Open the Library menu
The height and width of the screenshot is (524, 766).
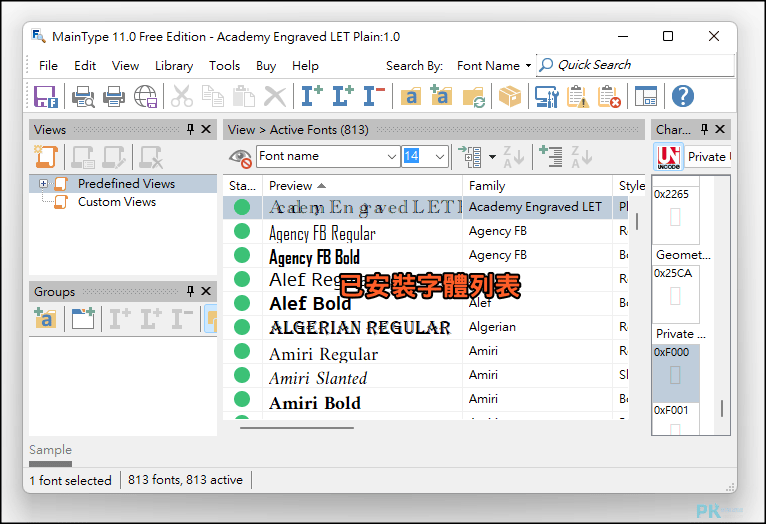coord(174,66)
